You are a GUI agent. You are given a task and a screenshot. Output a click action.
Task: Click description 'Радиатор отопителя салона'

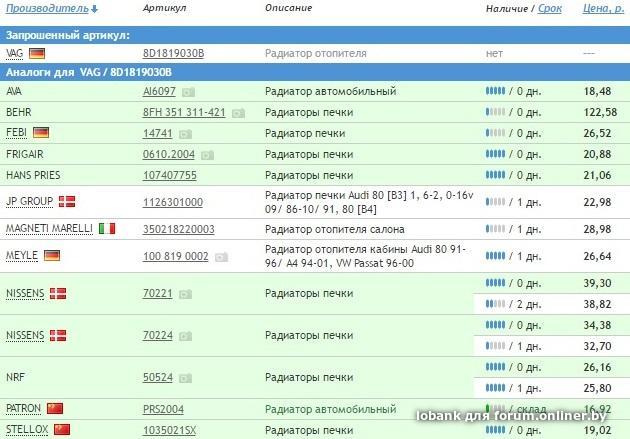[335, 229]
